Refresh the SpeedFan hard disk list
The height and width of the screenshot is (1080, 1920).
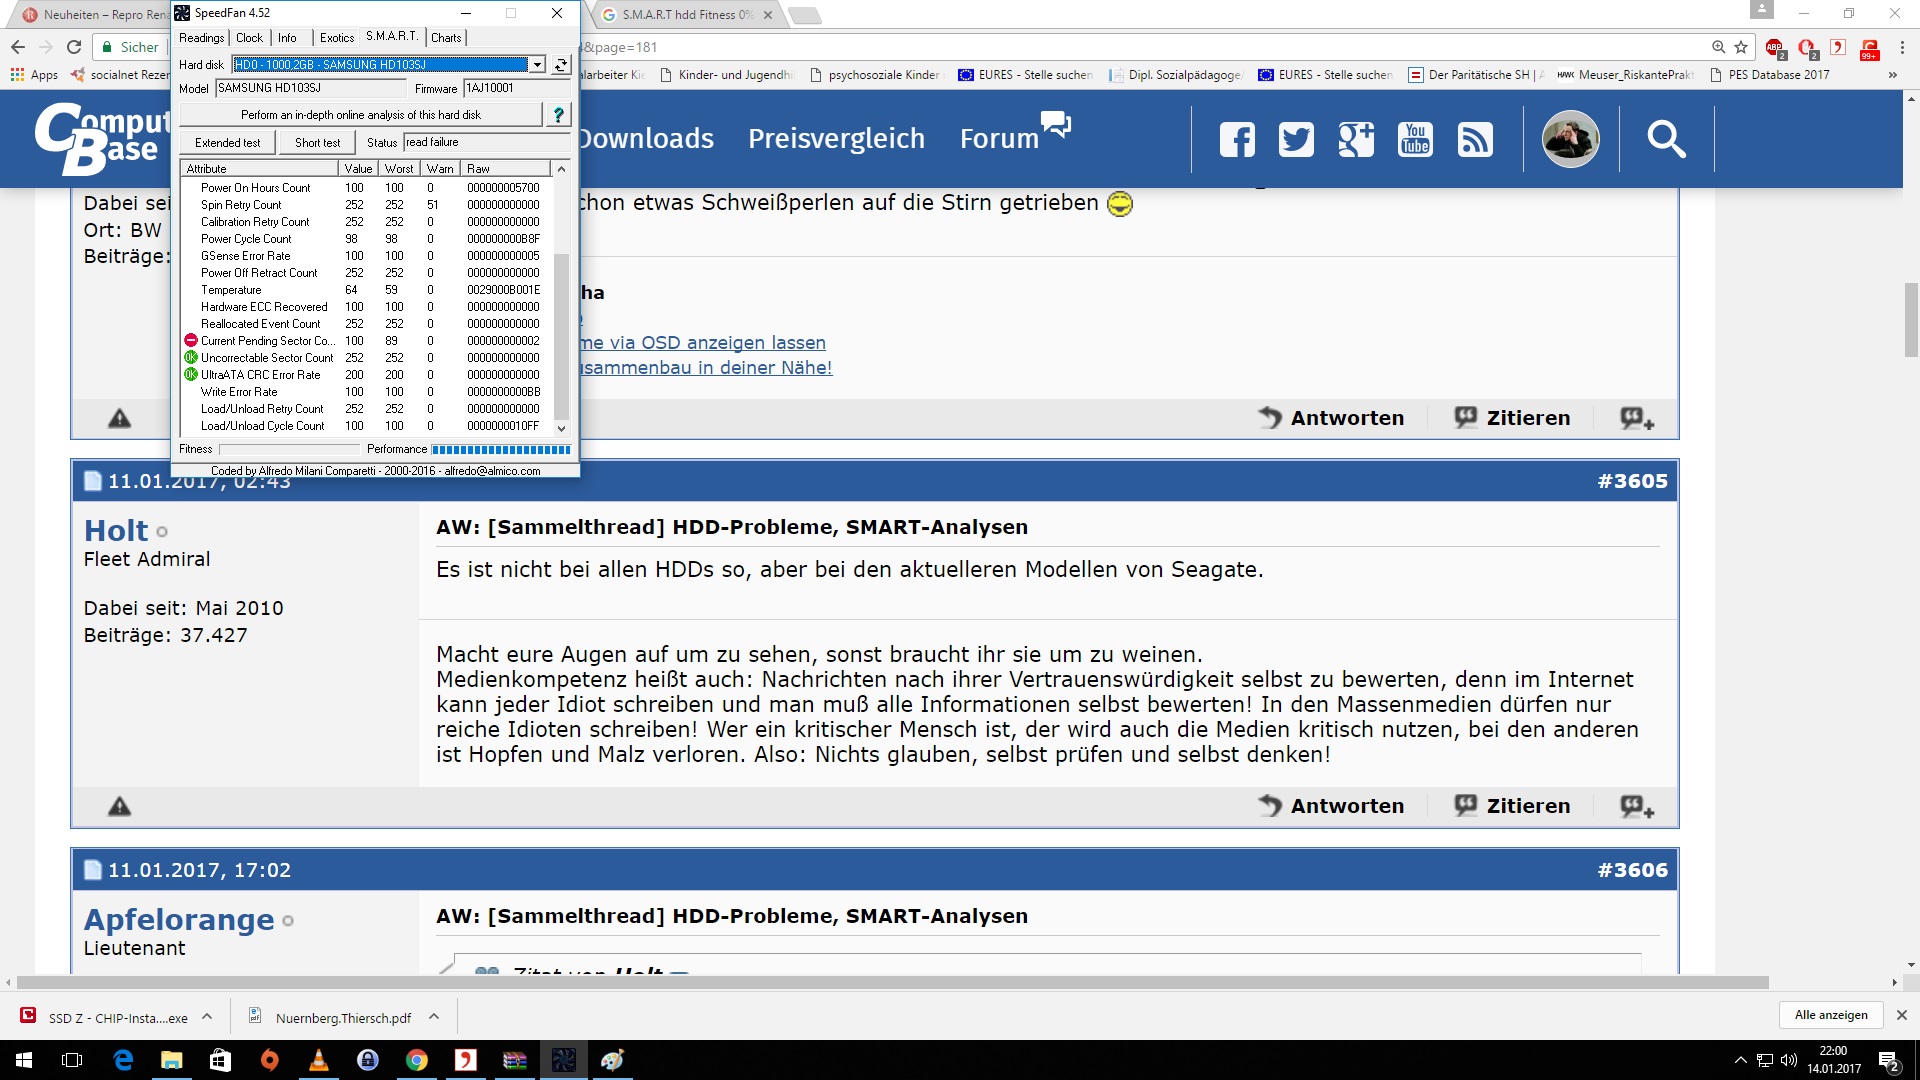tap(561, 65)
